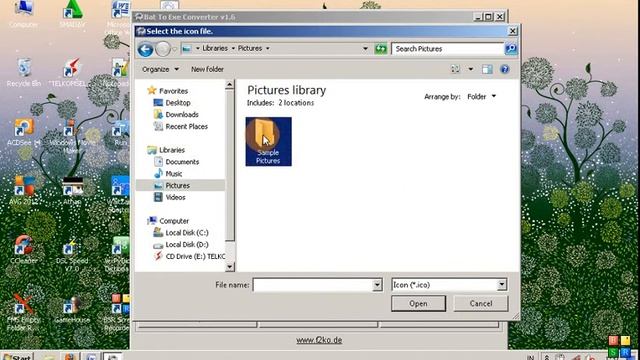
Task: Open Recent Places in sidebar
Action: click(186, 127)
